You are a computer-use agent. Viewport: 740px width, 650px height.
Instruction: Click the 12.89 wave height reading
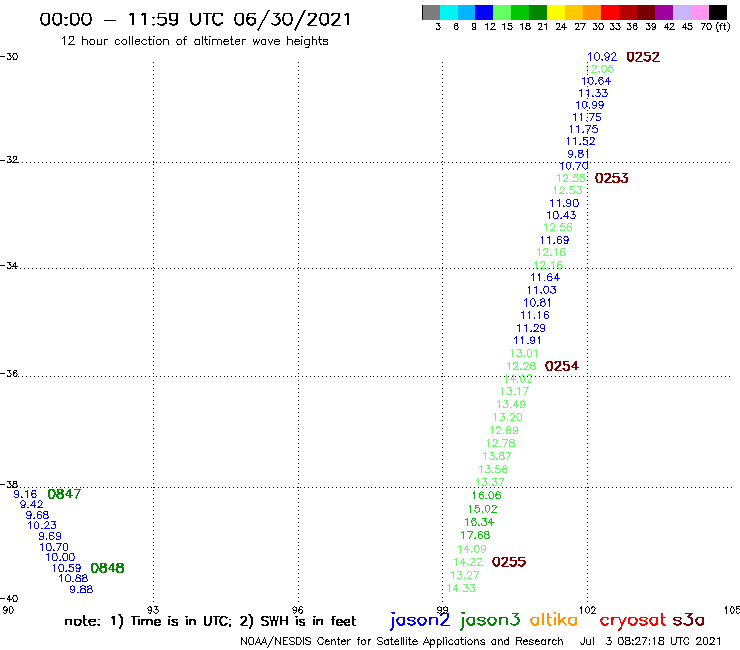[x=504, y=431]
